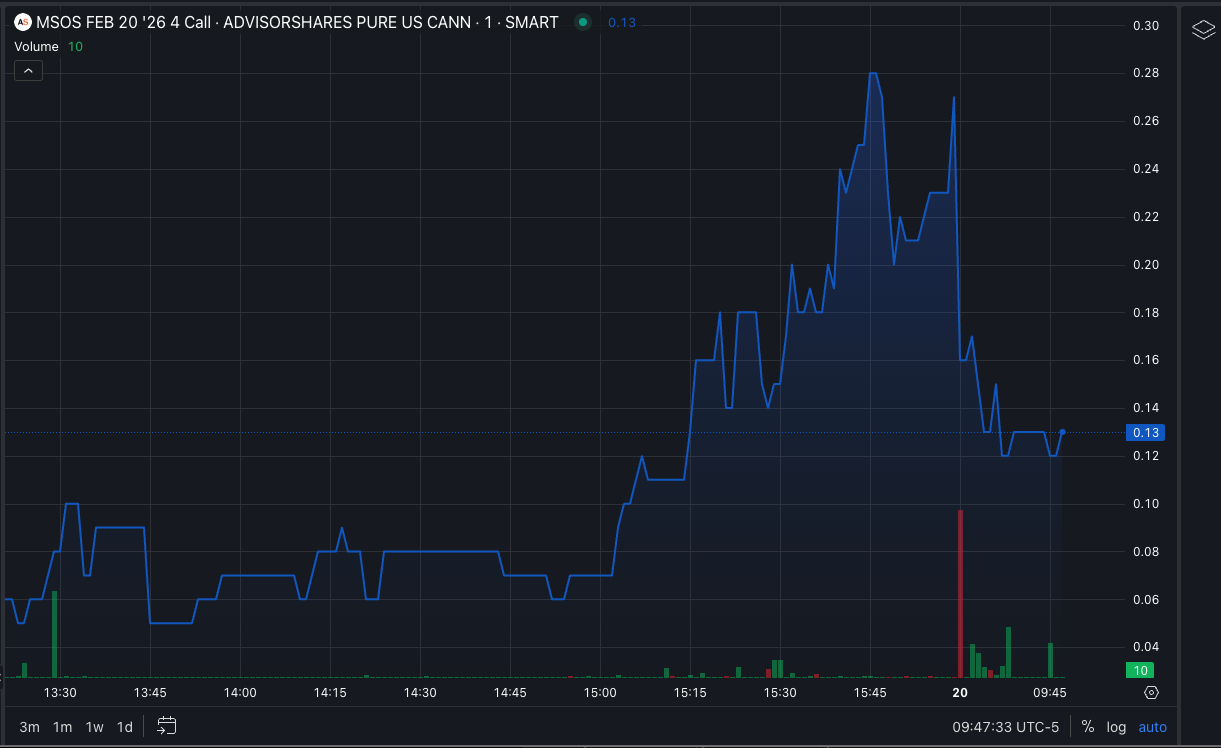Open the object tree layers panel
The image size is (1221, 748).
pyautogui.click(x=1203, y=30)
